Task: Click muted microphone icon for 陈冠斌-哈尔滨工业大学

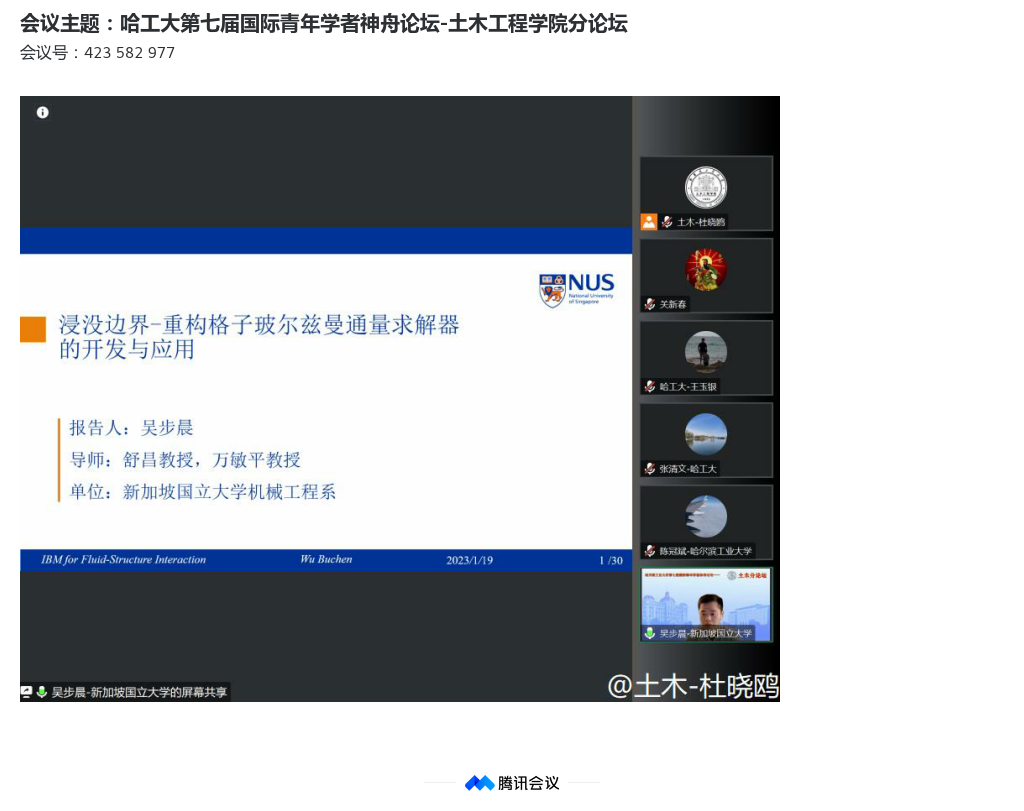Action: click(650, 551)
